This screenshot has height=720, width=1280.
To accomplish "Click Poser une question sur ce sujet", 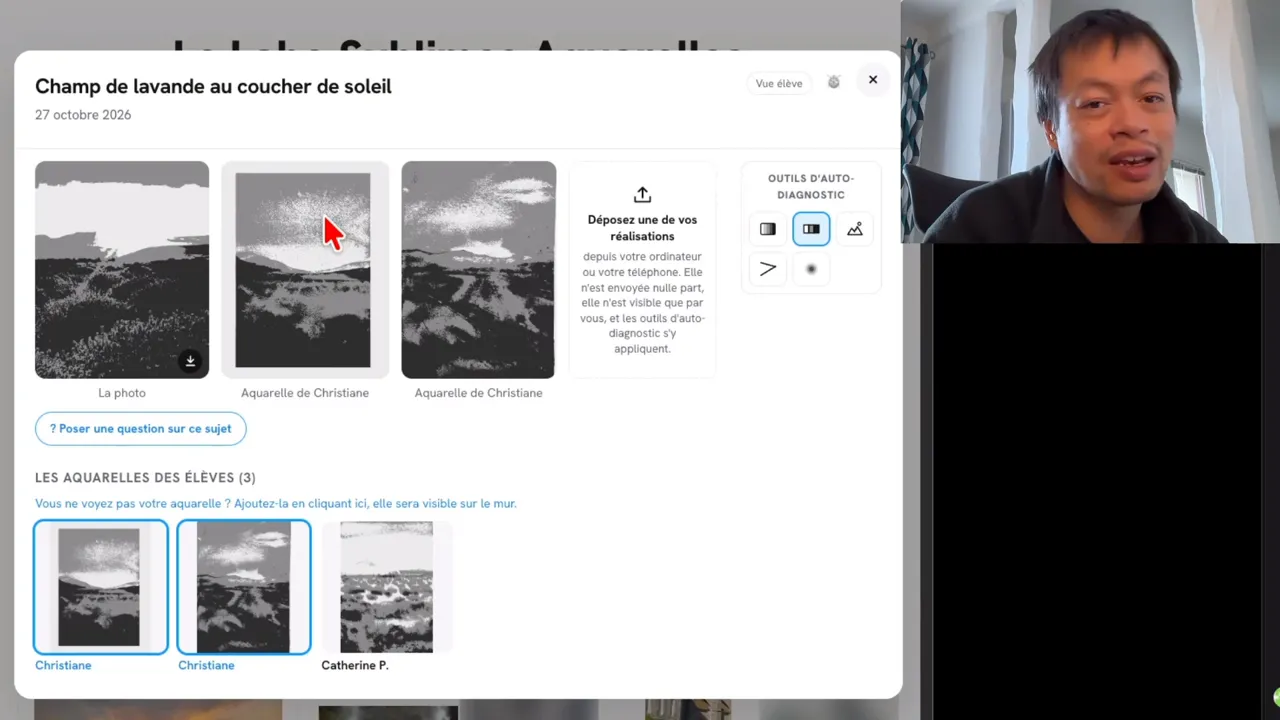I will click(x=140, y=429).
